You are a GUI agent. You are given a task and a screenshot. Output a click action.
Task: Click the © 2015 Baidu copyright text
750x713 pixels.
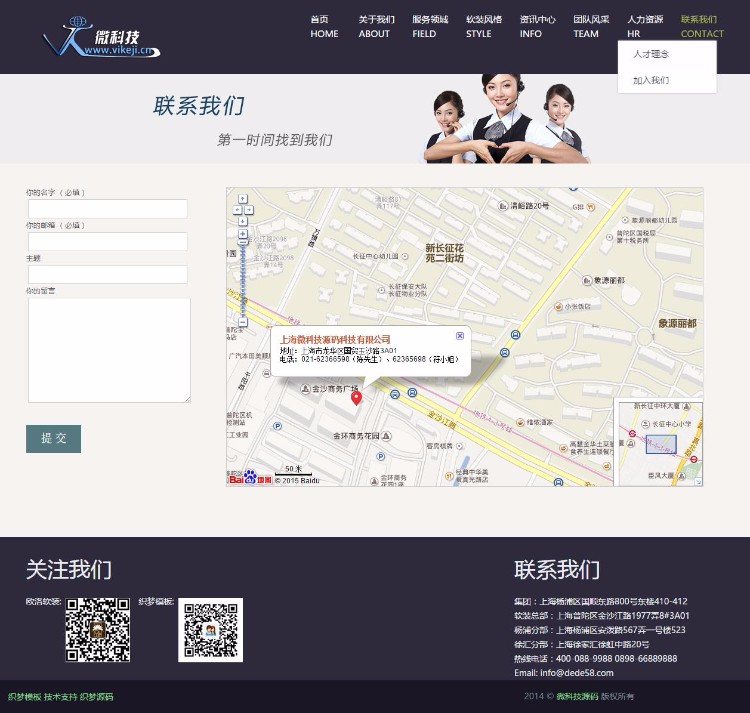pos(297,481)
